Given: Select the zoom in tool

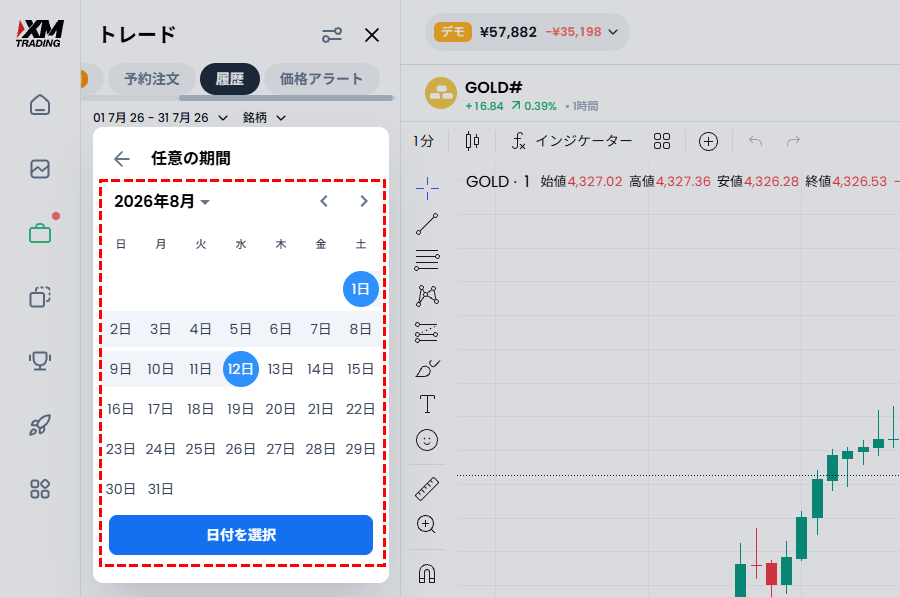Looking at the screenshot, I should pos(426,524).
